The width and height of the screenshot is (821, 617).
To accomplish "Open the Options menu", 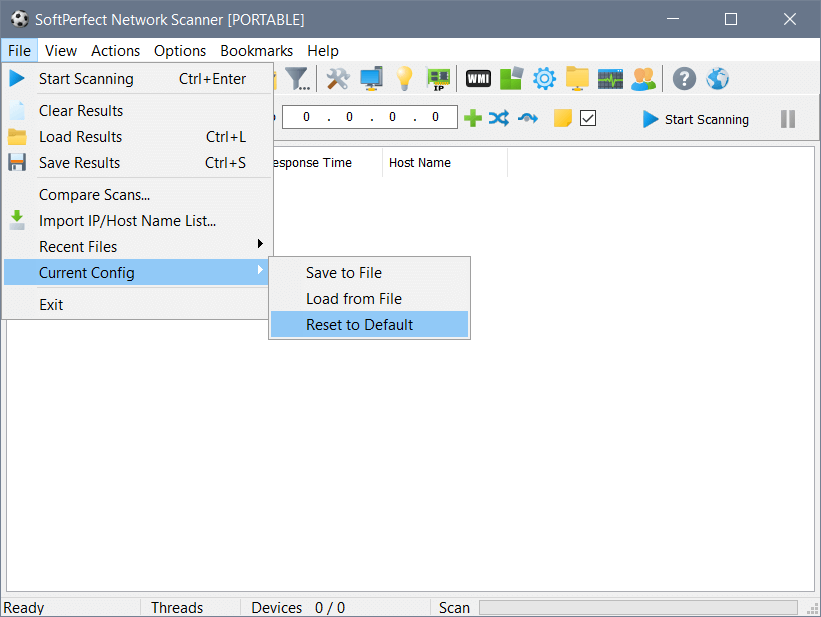I will [180, 51].
